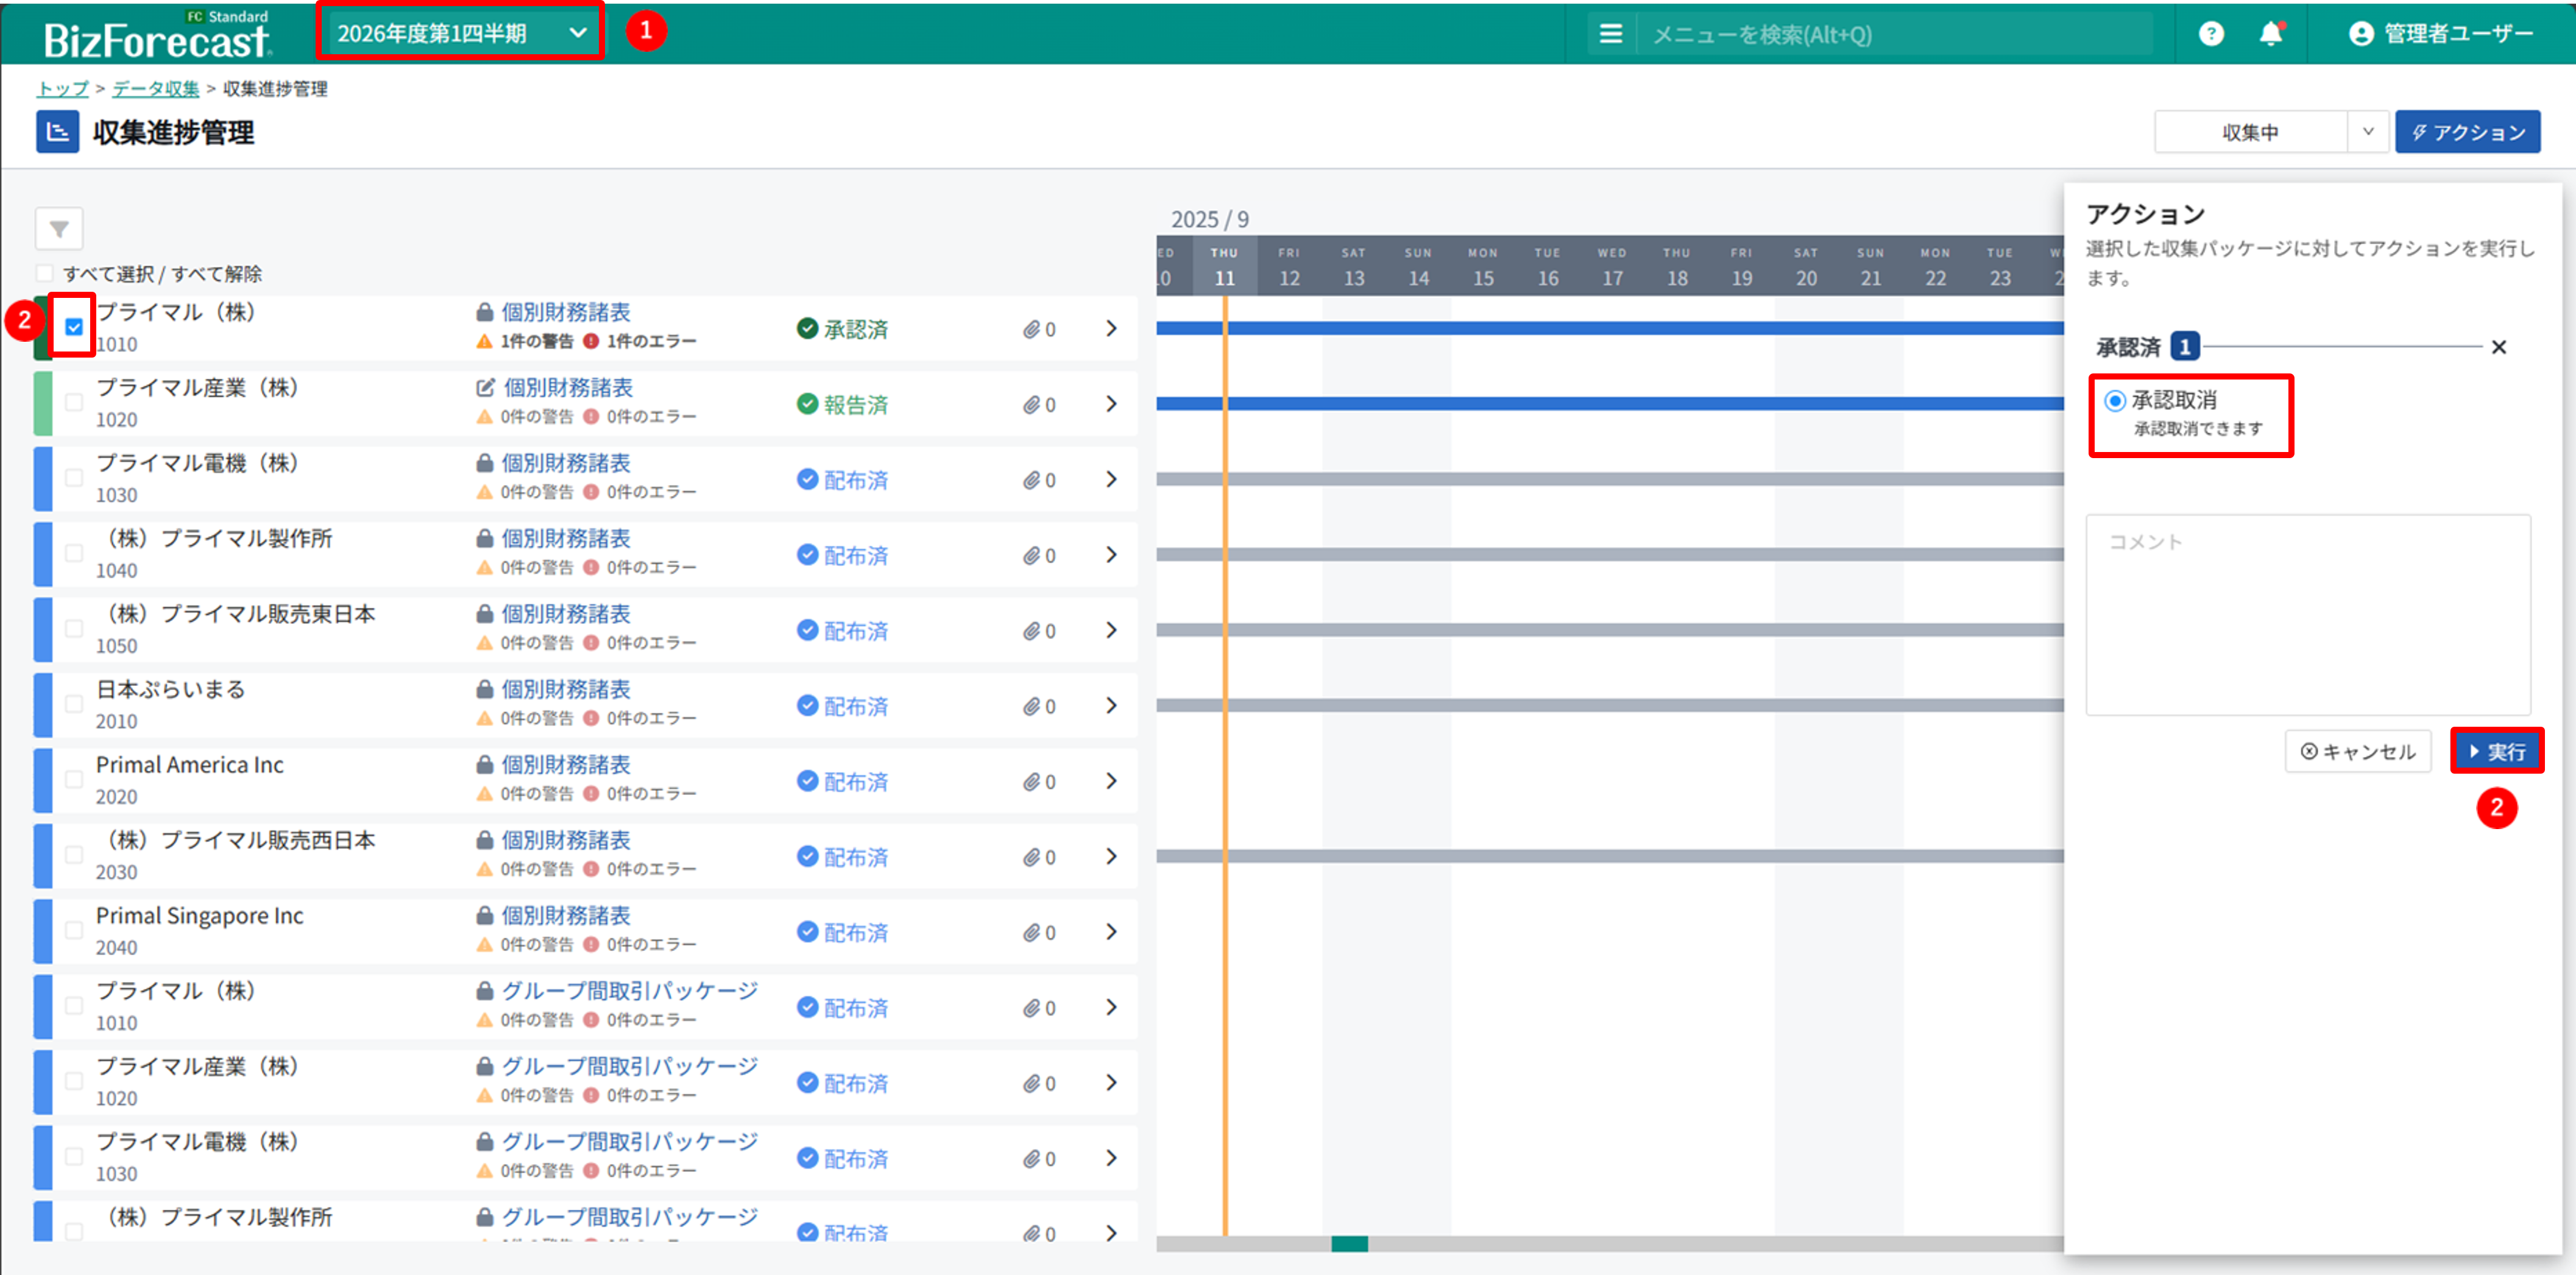Open the notifications bell icon
The image size is (2576, 1275).
coord(2271,34)
